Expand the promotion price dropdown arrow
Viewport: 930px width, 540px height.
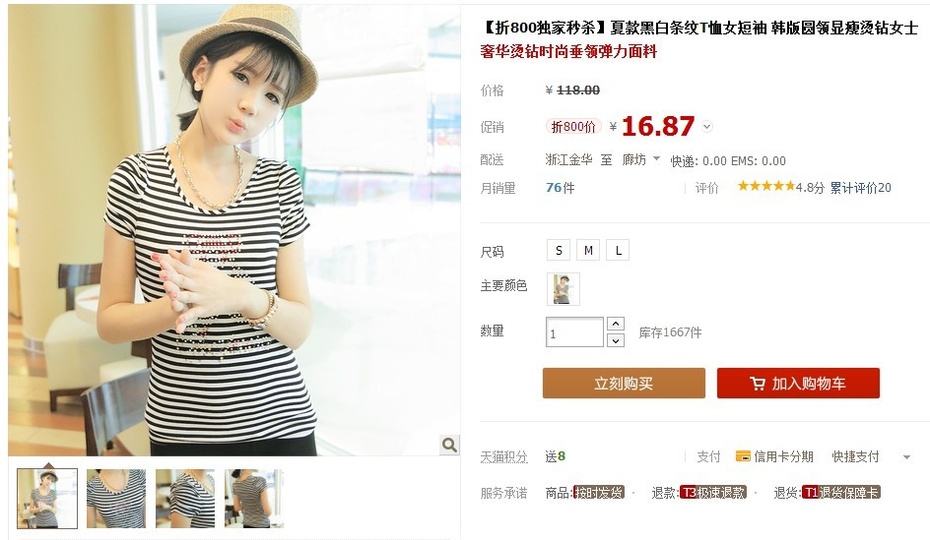(x=706, y=126)
